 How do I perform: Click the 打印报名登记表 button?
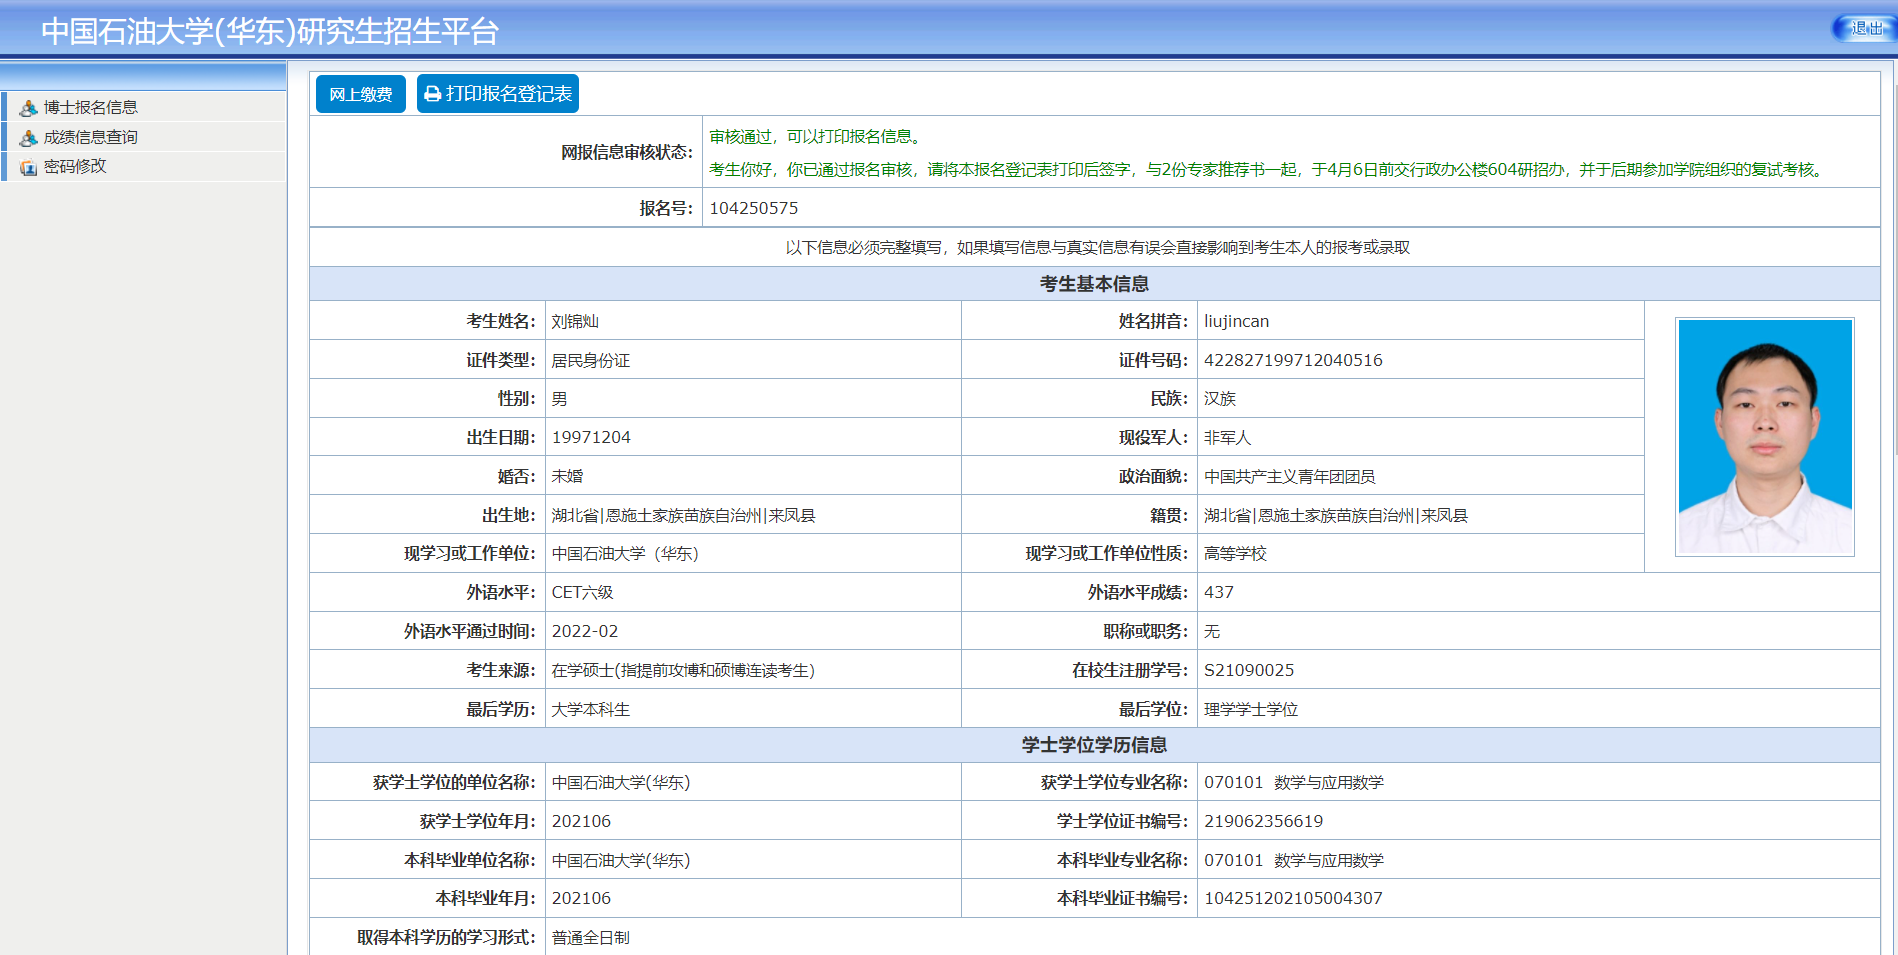(498, 94)
